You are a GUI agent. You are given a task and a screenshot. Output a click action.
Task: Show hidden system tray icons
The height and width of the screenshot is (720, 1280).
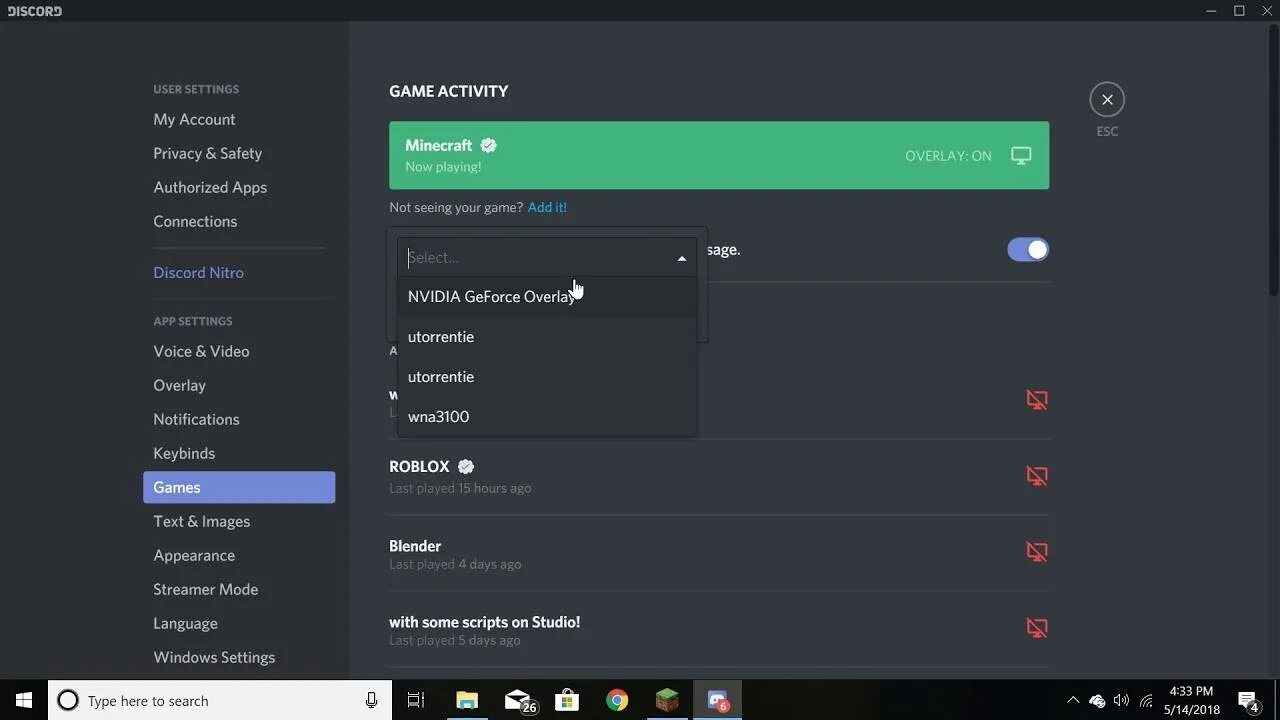(1073, 700)
